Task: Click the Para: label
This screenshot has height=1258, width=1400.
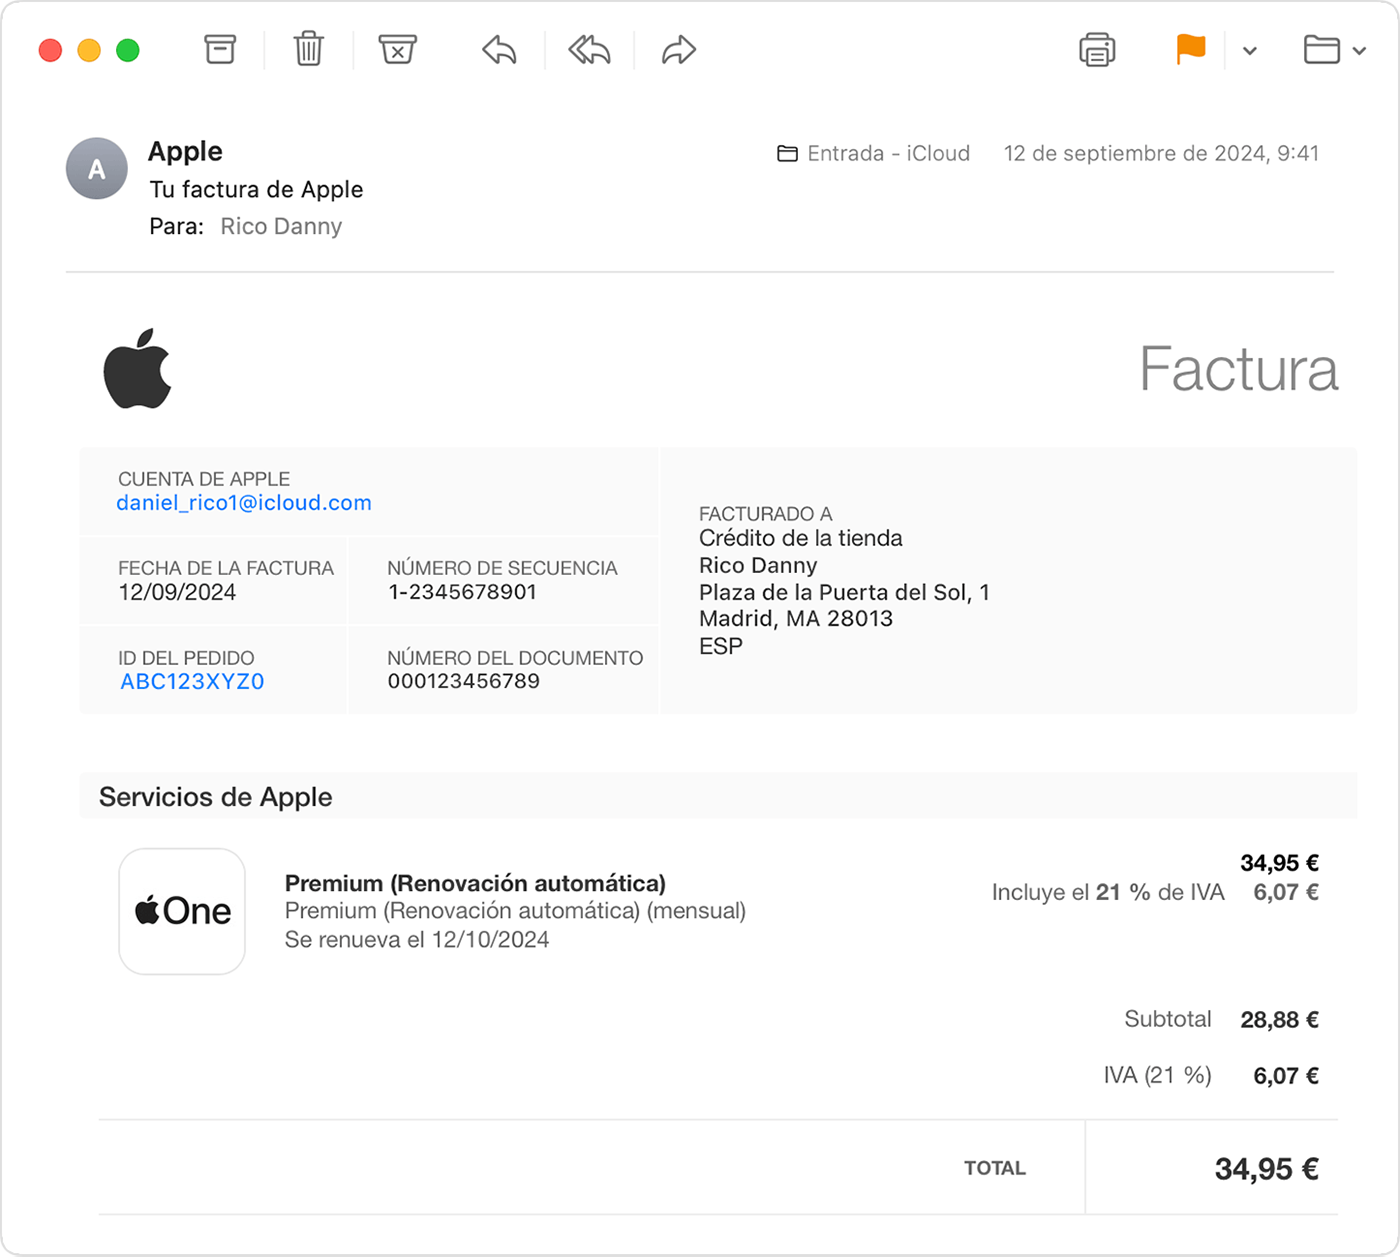Action: point(176,226)
